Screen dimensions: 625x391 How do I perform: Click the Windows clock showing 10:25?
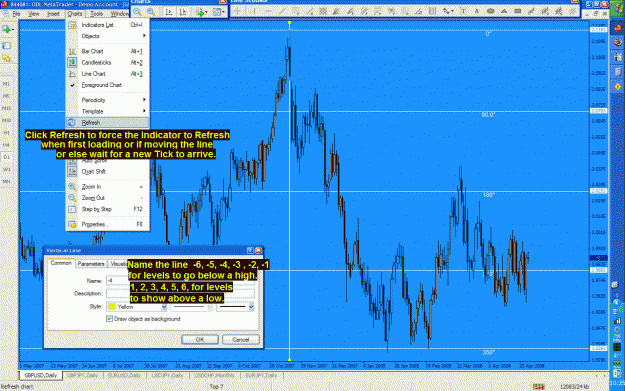click(x=617, y=383)
